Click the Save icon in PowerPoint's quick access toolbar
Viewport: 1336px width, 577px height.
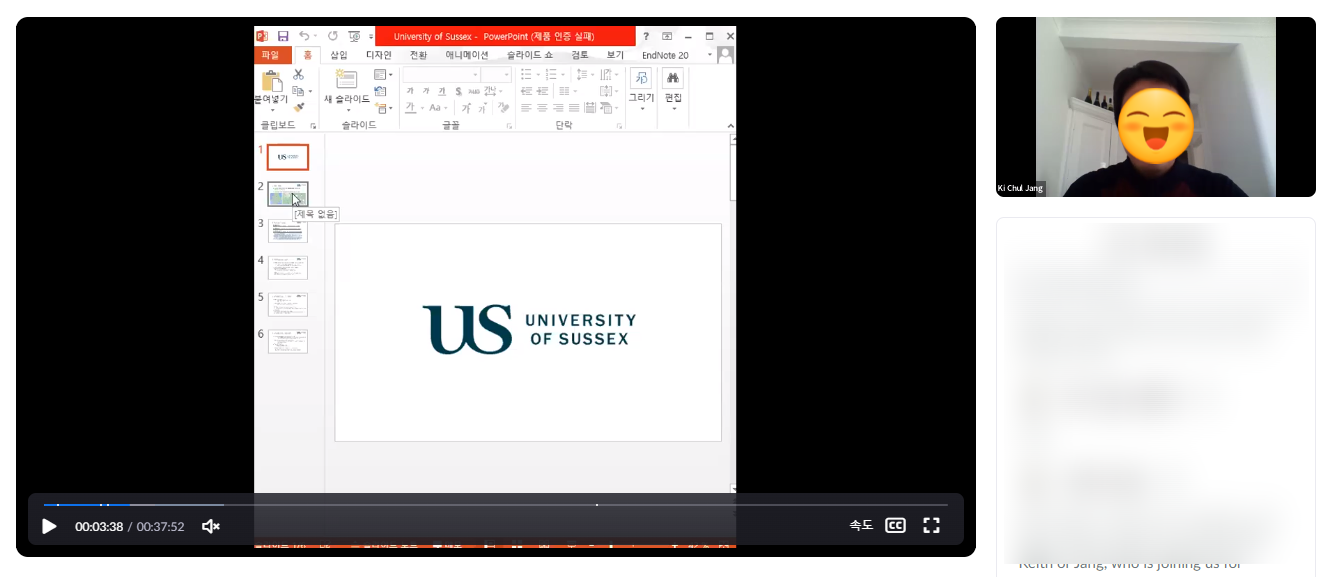click(283, 36)
